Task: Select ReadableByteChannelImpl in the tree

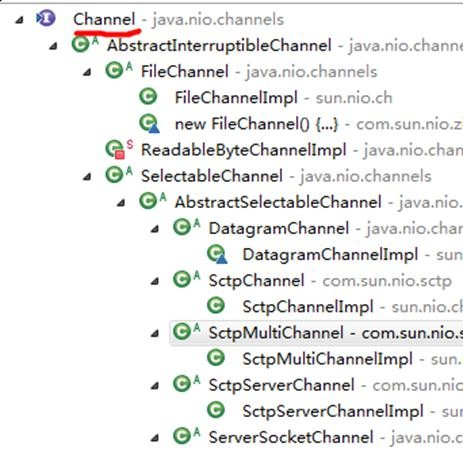Action: coord(244,150)
